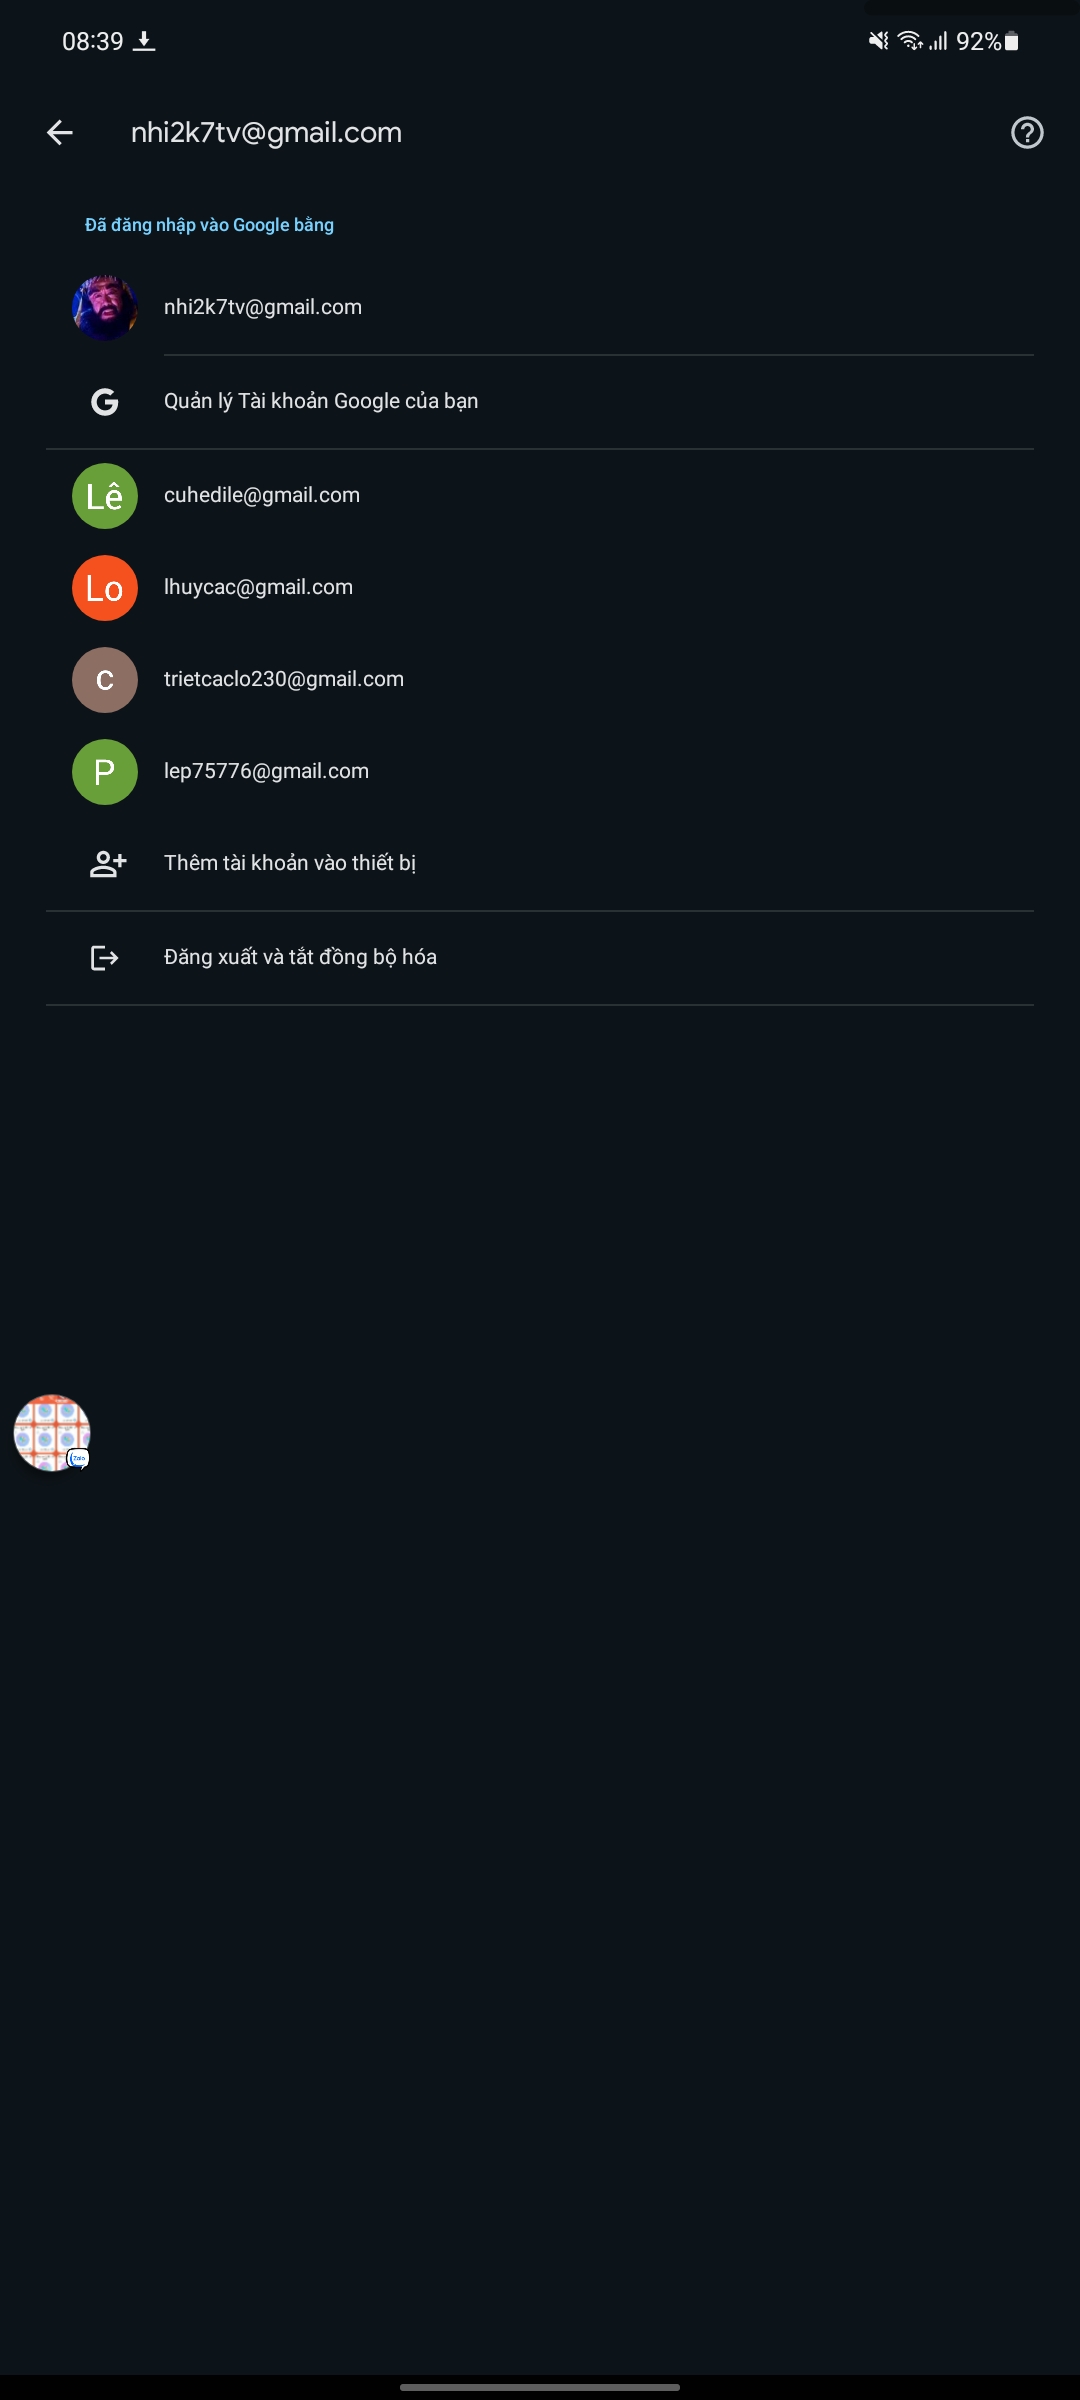1080x2400 pixels.
Task: Tap the sign out arrow icon
Action: pos(105,958)
